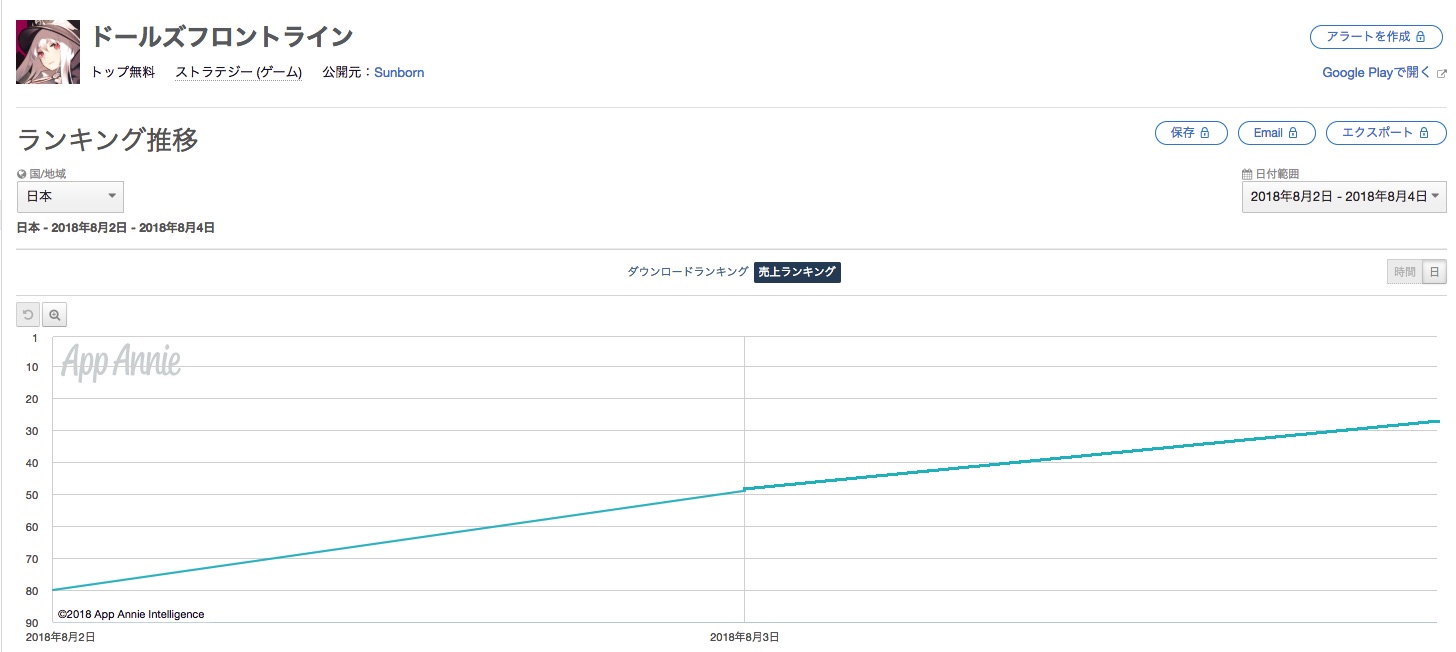Open the Google Playで開く link
This screenshot has height=652, width=1456.
[1377, 73]
